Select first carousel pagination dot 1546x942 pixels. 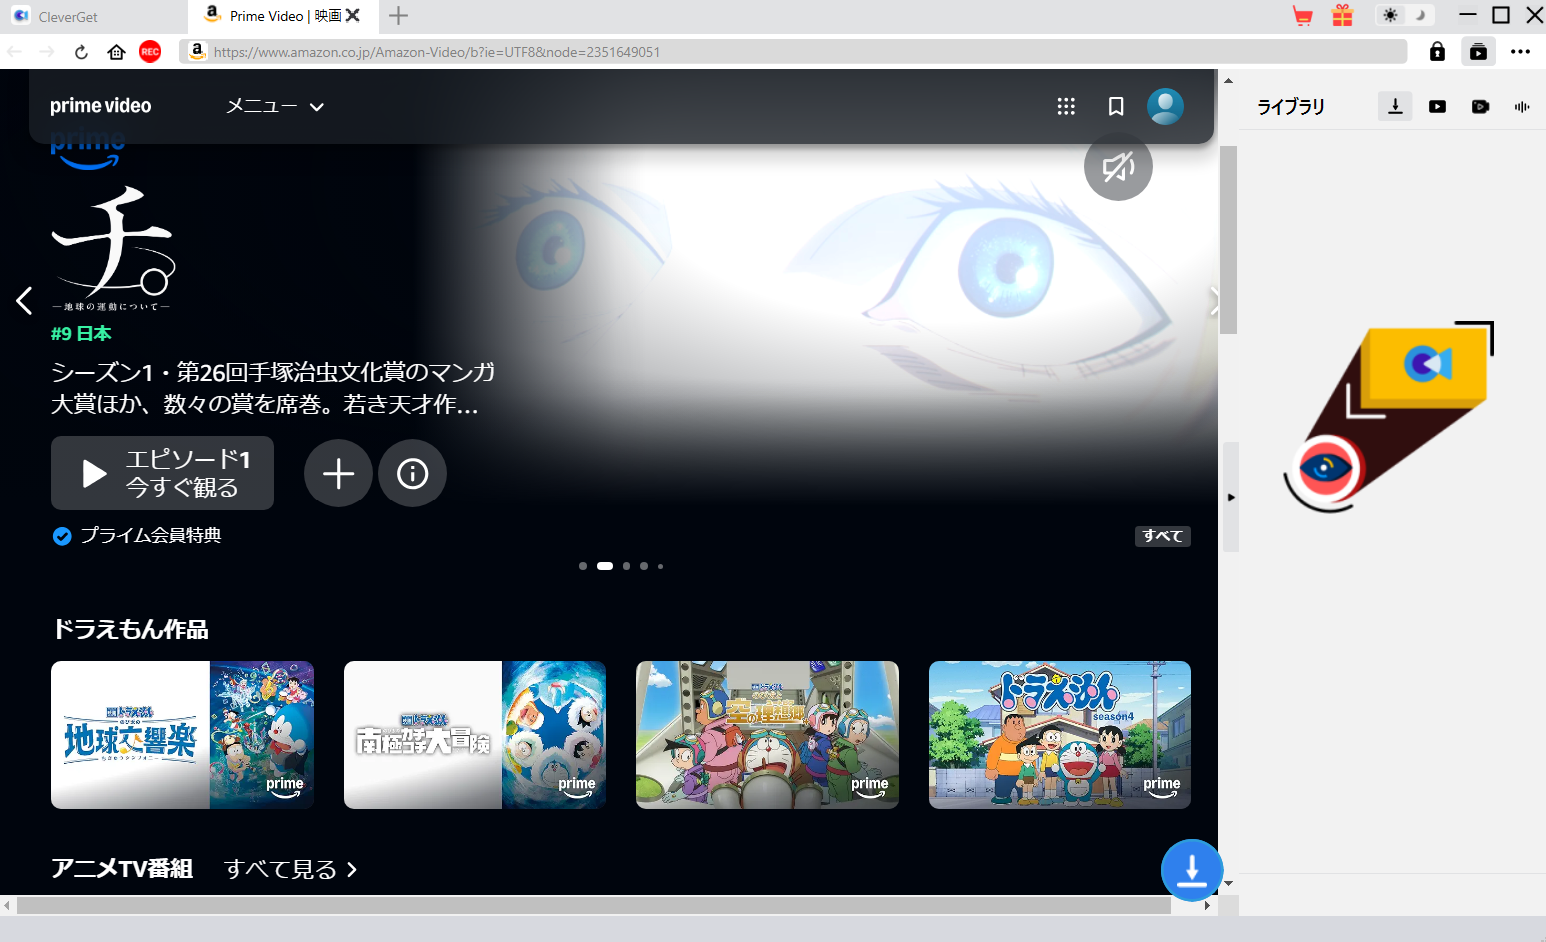(x=583, y=566)
